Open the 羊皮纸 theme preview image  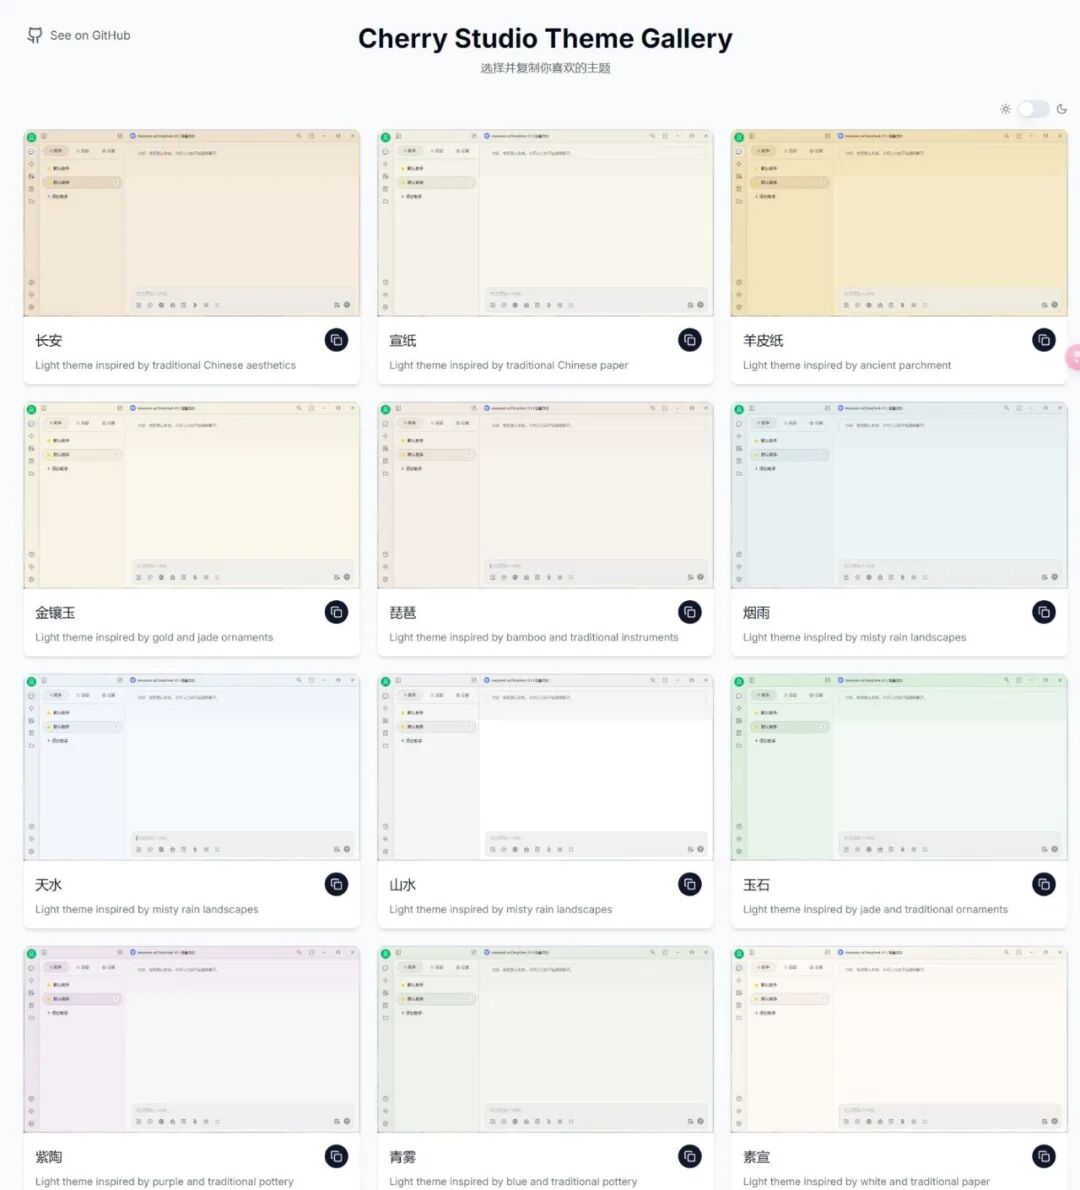coord(899,223)
